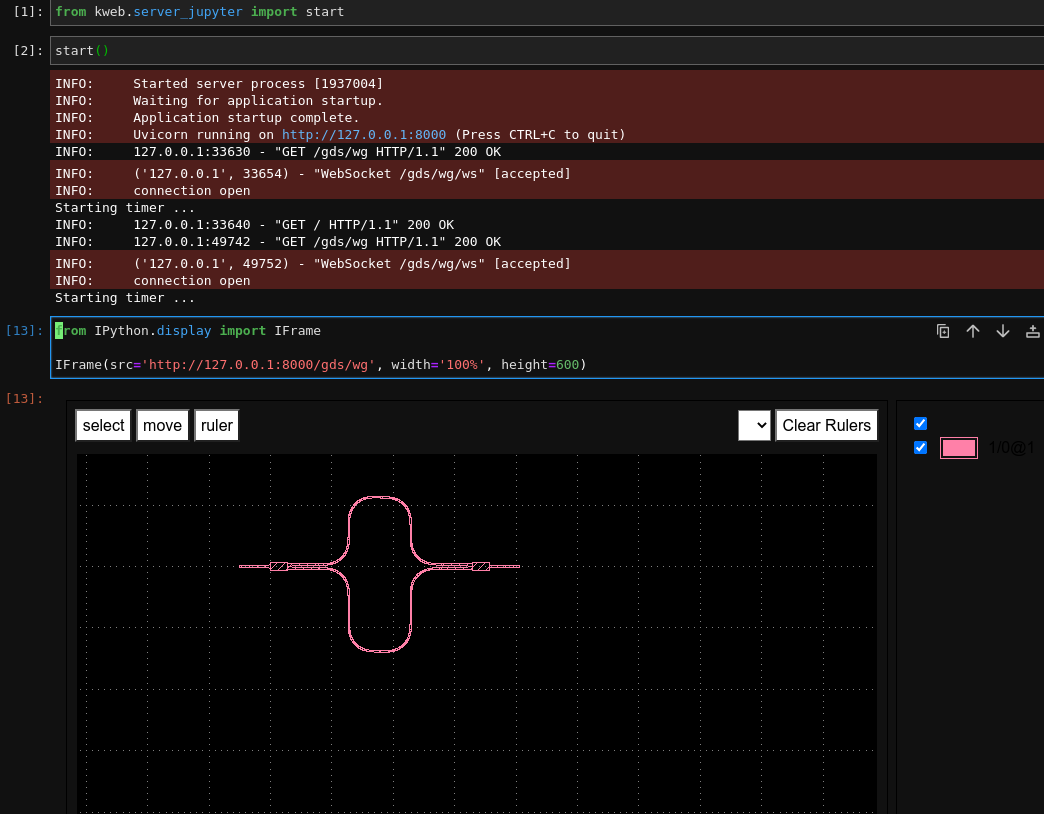Click the cell [2] prompt number
Viewport: 1044px width, 814px height.
[x=28, y=51]
